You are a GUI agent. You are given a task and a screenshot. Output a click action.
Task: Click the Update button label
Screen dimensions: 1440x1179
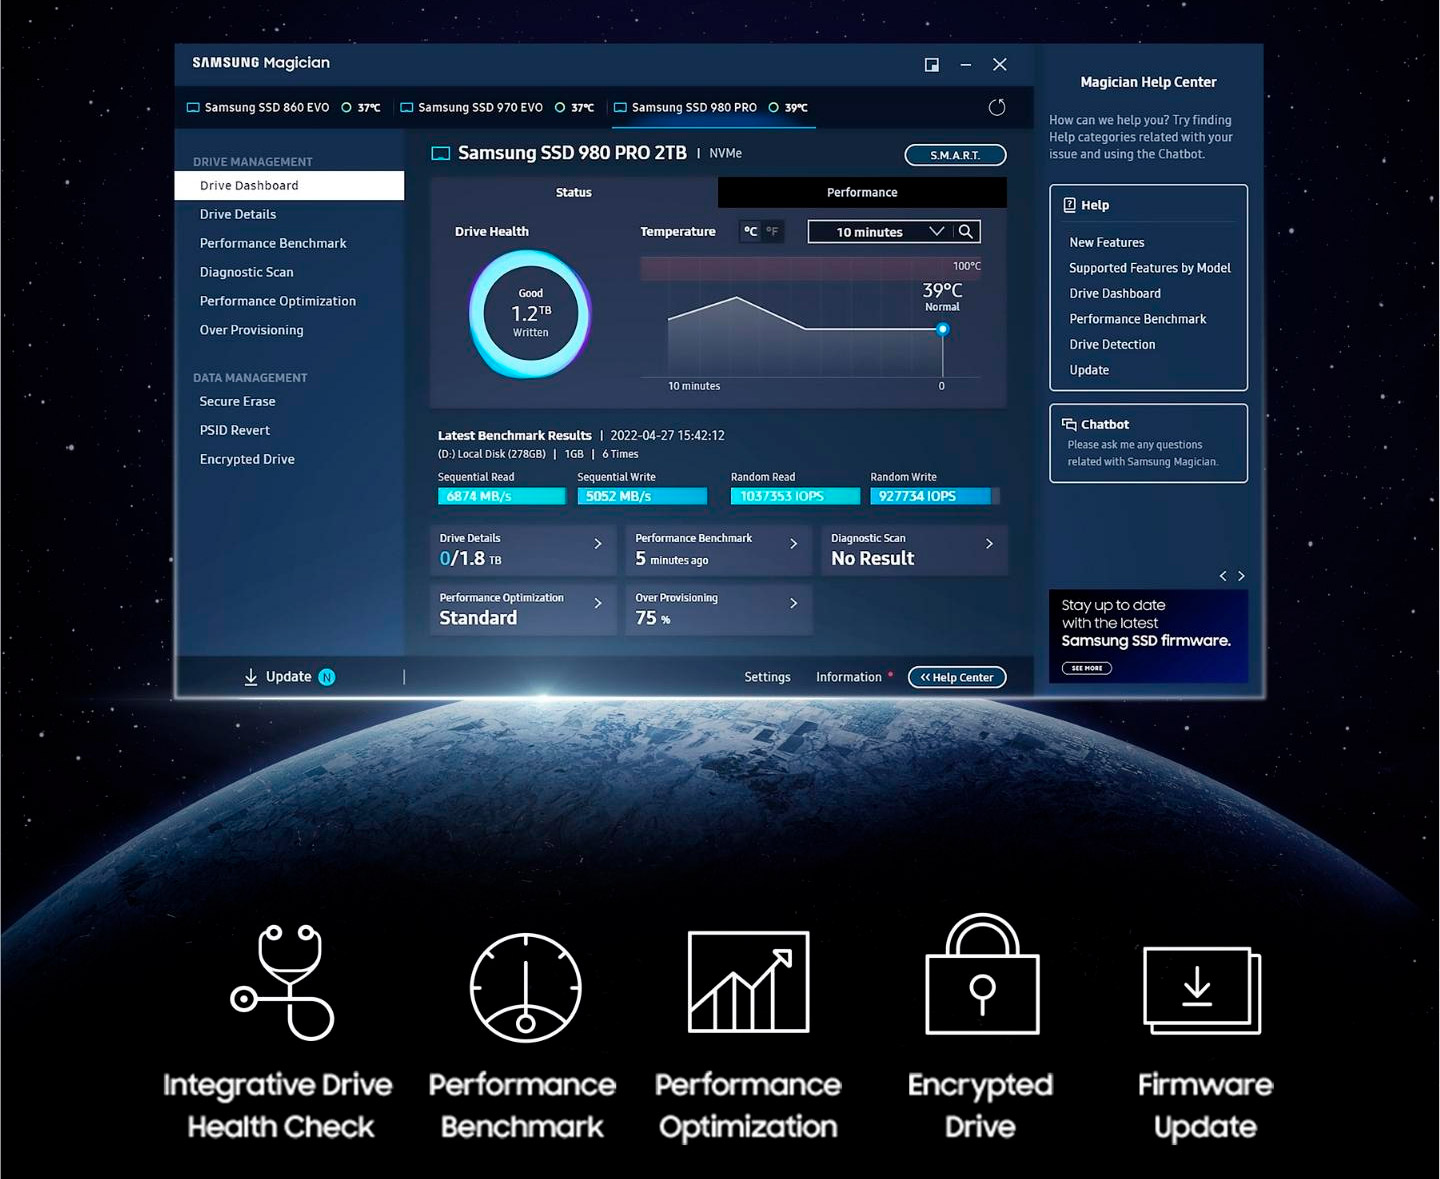point(289,677)
